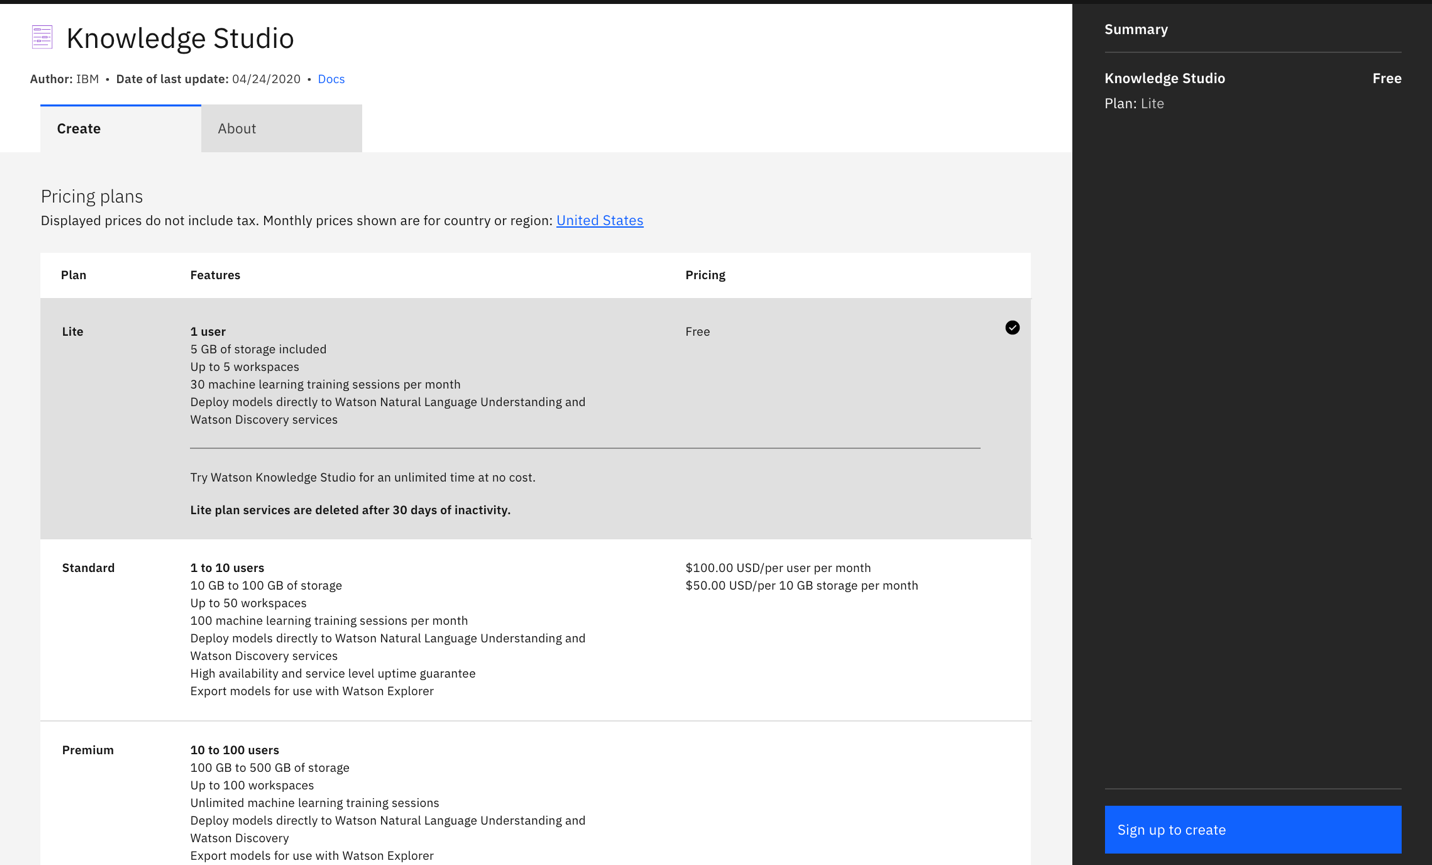Click the Knowledge Studio page heading
Viewport: 1432px width, 865px height.
(180, 38)
